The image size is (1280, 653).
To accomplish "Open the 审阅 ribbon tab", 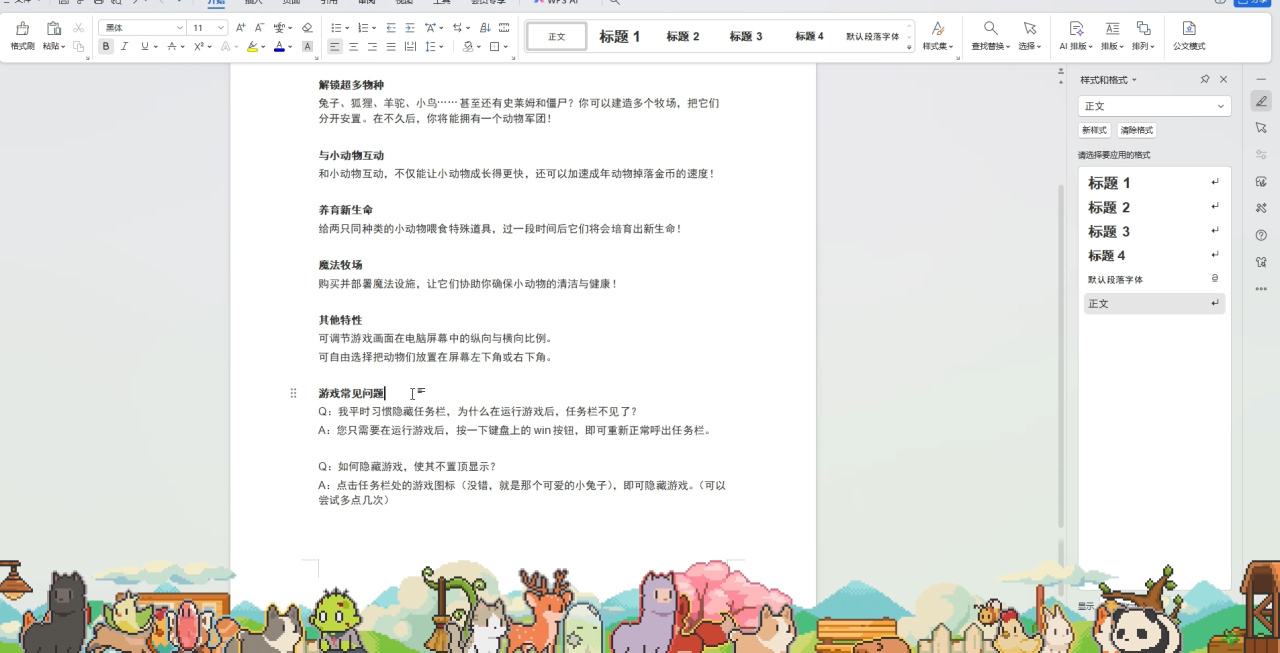I will (x=365, y=3).
